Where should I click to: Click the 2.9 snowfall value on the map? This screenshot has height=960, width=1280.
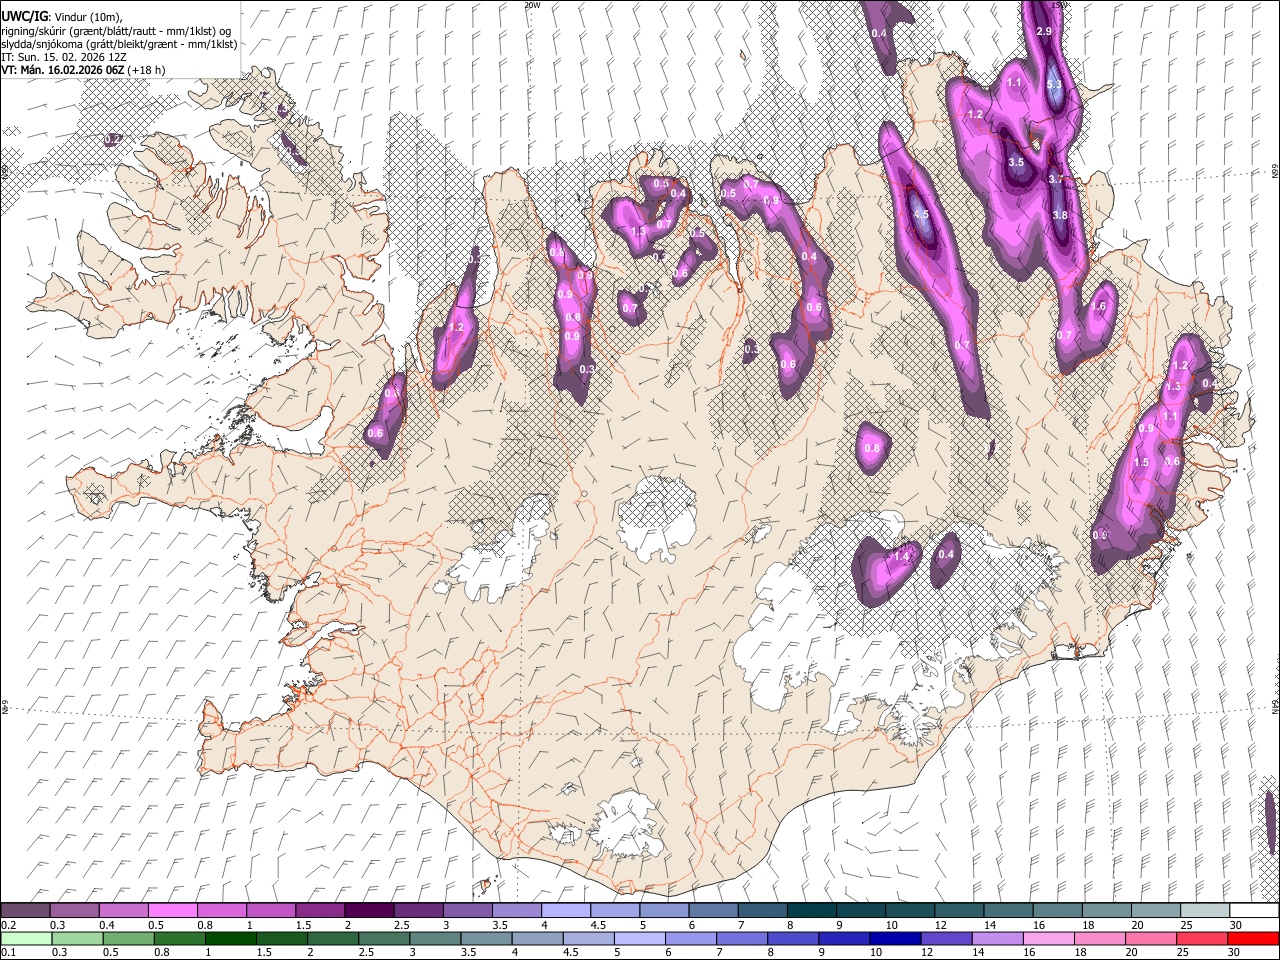1044,32
